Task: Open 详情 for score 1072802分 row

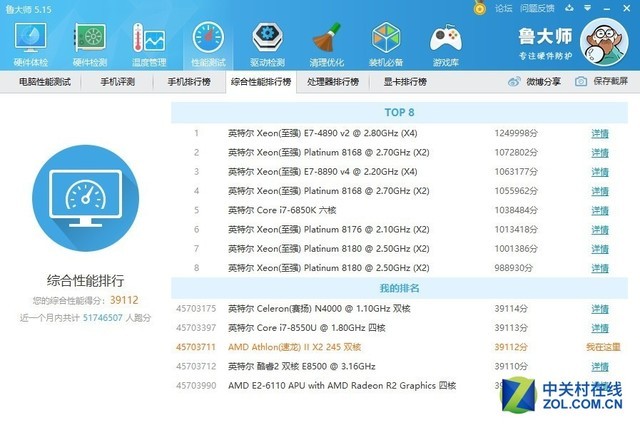Action: pos(600,153)
